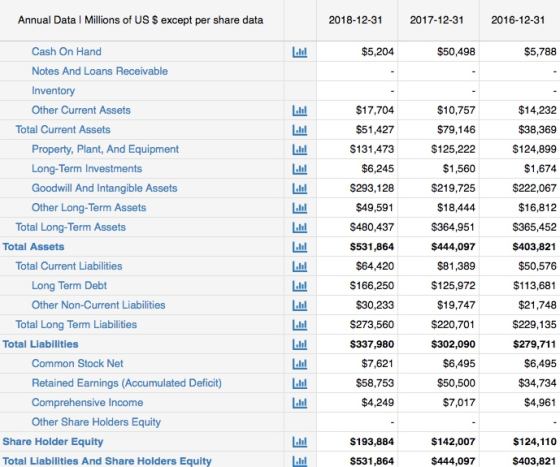Open the bold Total Liabilities link
The height and width of the screenshot is (467, 560).
click(40, 344)
